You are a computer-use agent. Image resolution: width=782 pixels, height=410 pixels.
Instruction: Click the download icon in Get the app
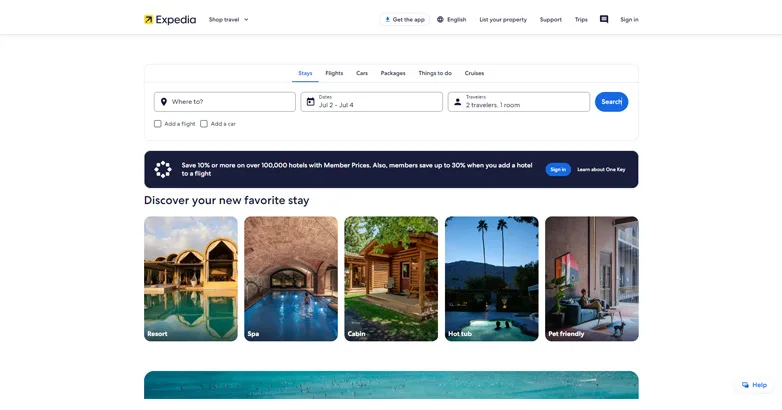point(388,19)
